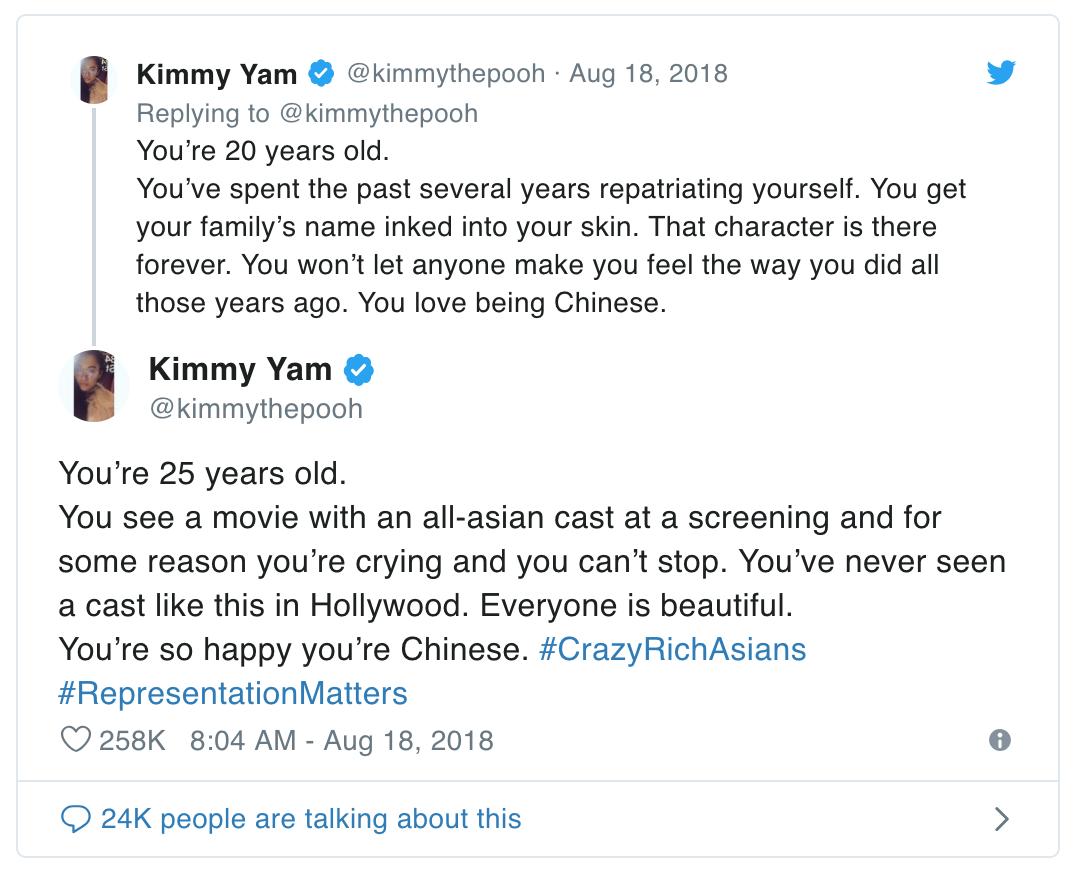The width and height of the screenshot is (1078, 876).
Task: Open Kimmy Yam's large profile picture
Action: pos(94,386)
